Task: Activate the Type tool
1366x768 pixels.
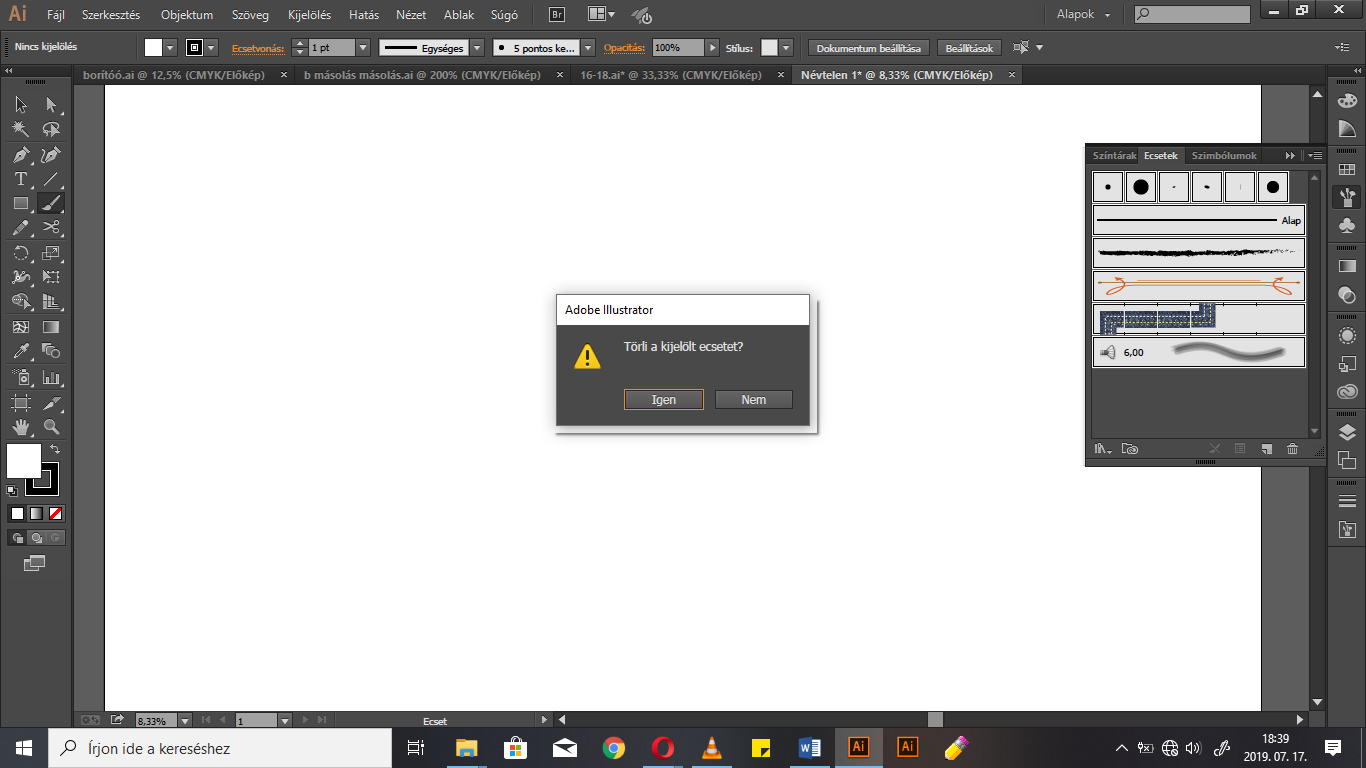Action: (21, 178)
